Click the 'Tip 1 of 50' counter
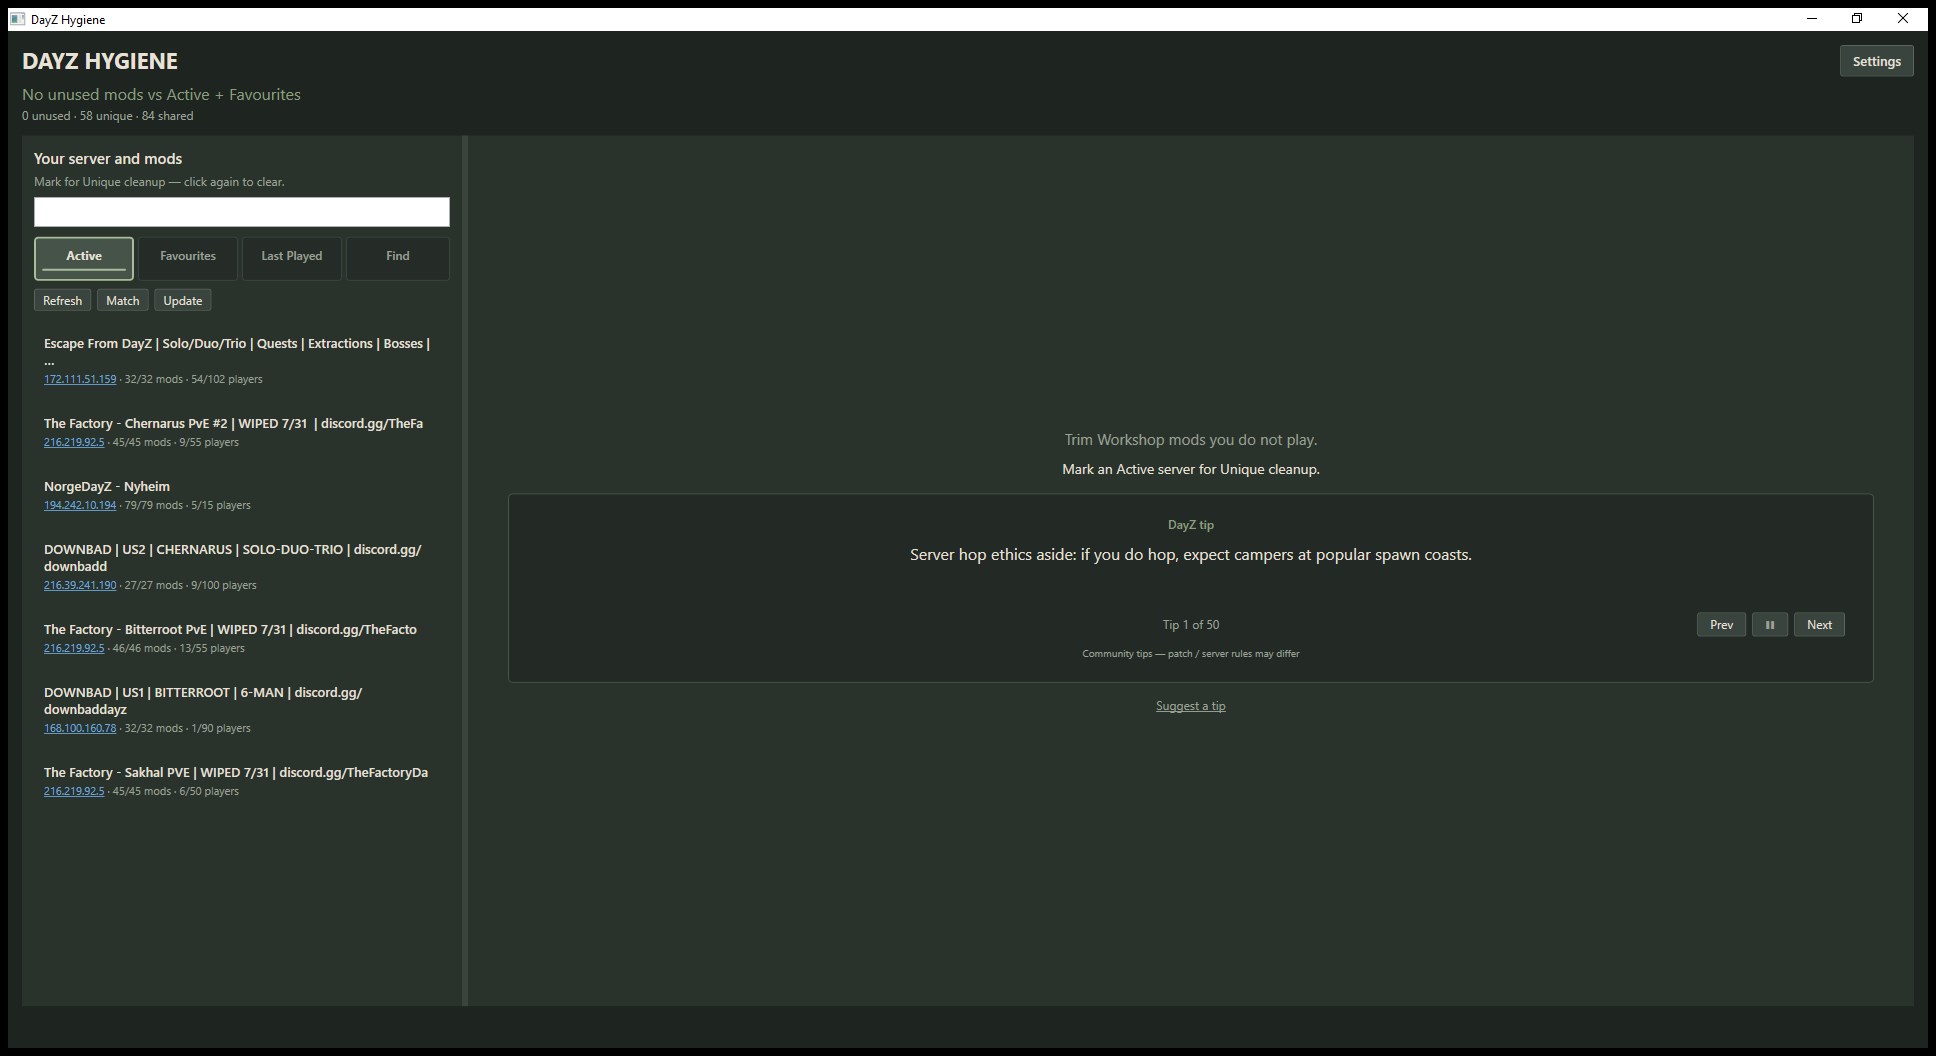1936x1056 pixels. (x=1190, y=625)
